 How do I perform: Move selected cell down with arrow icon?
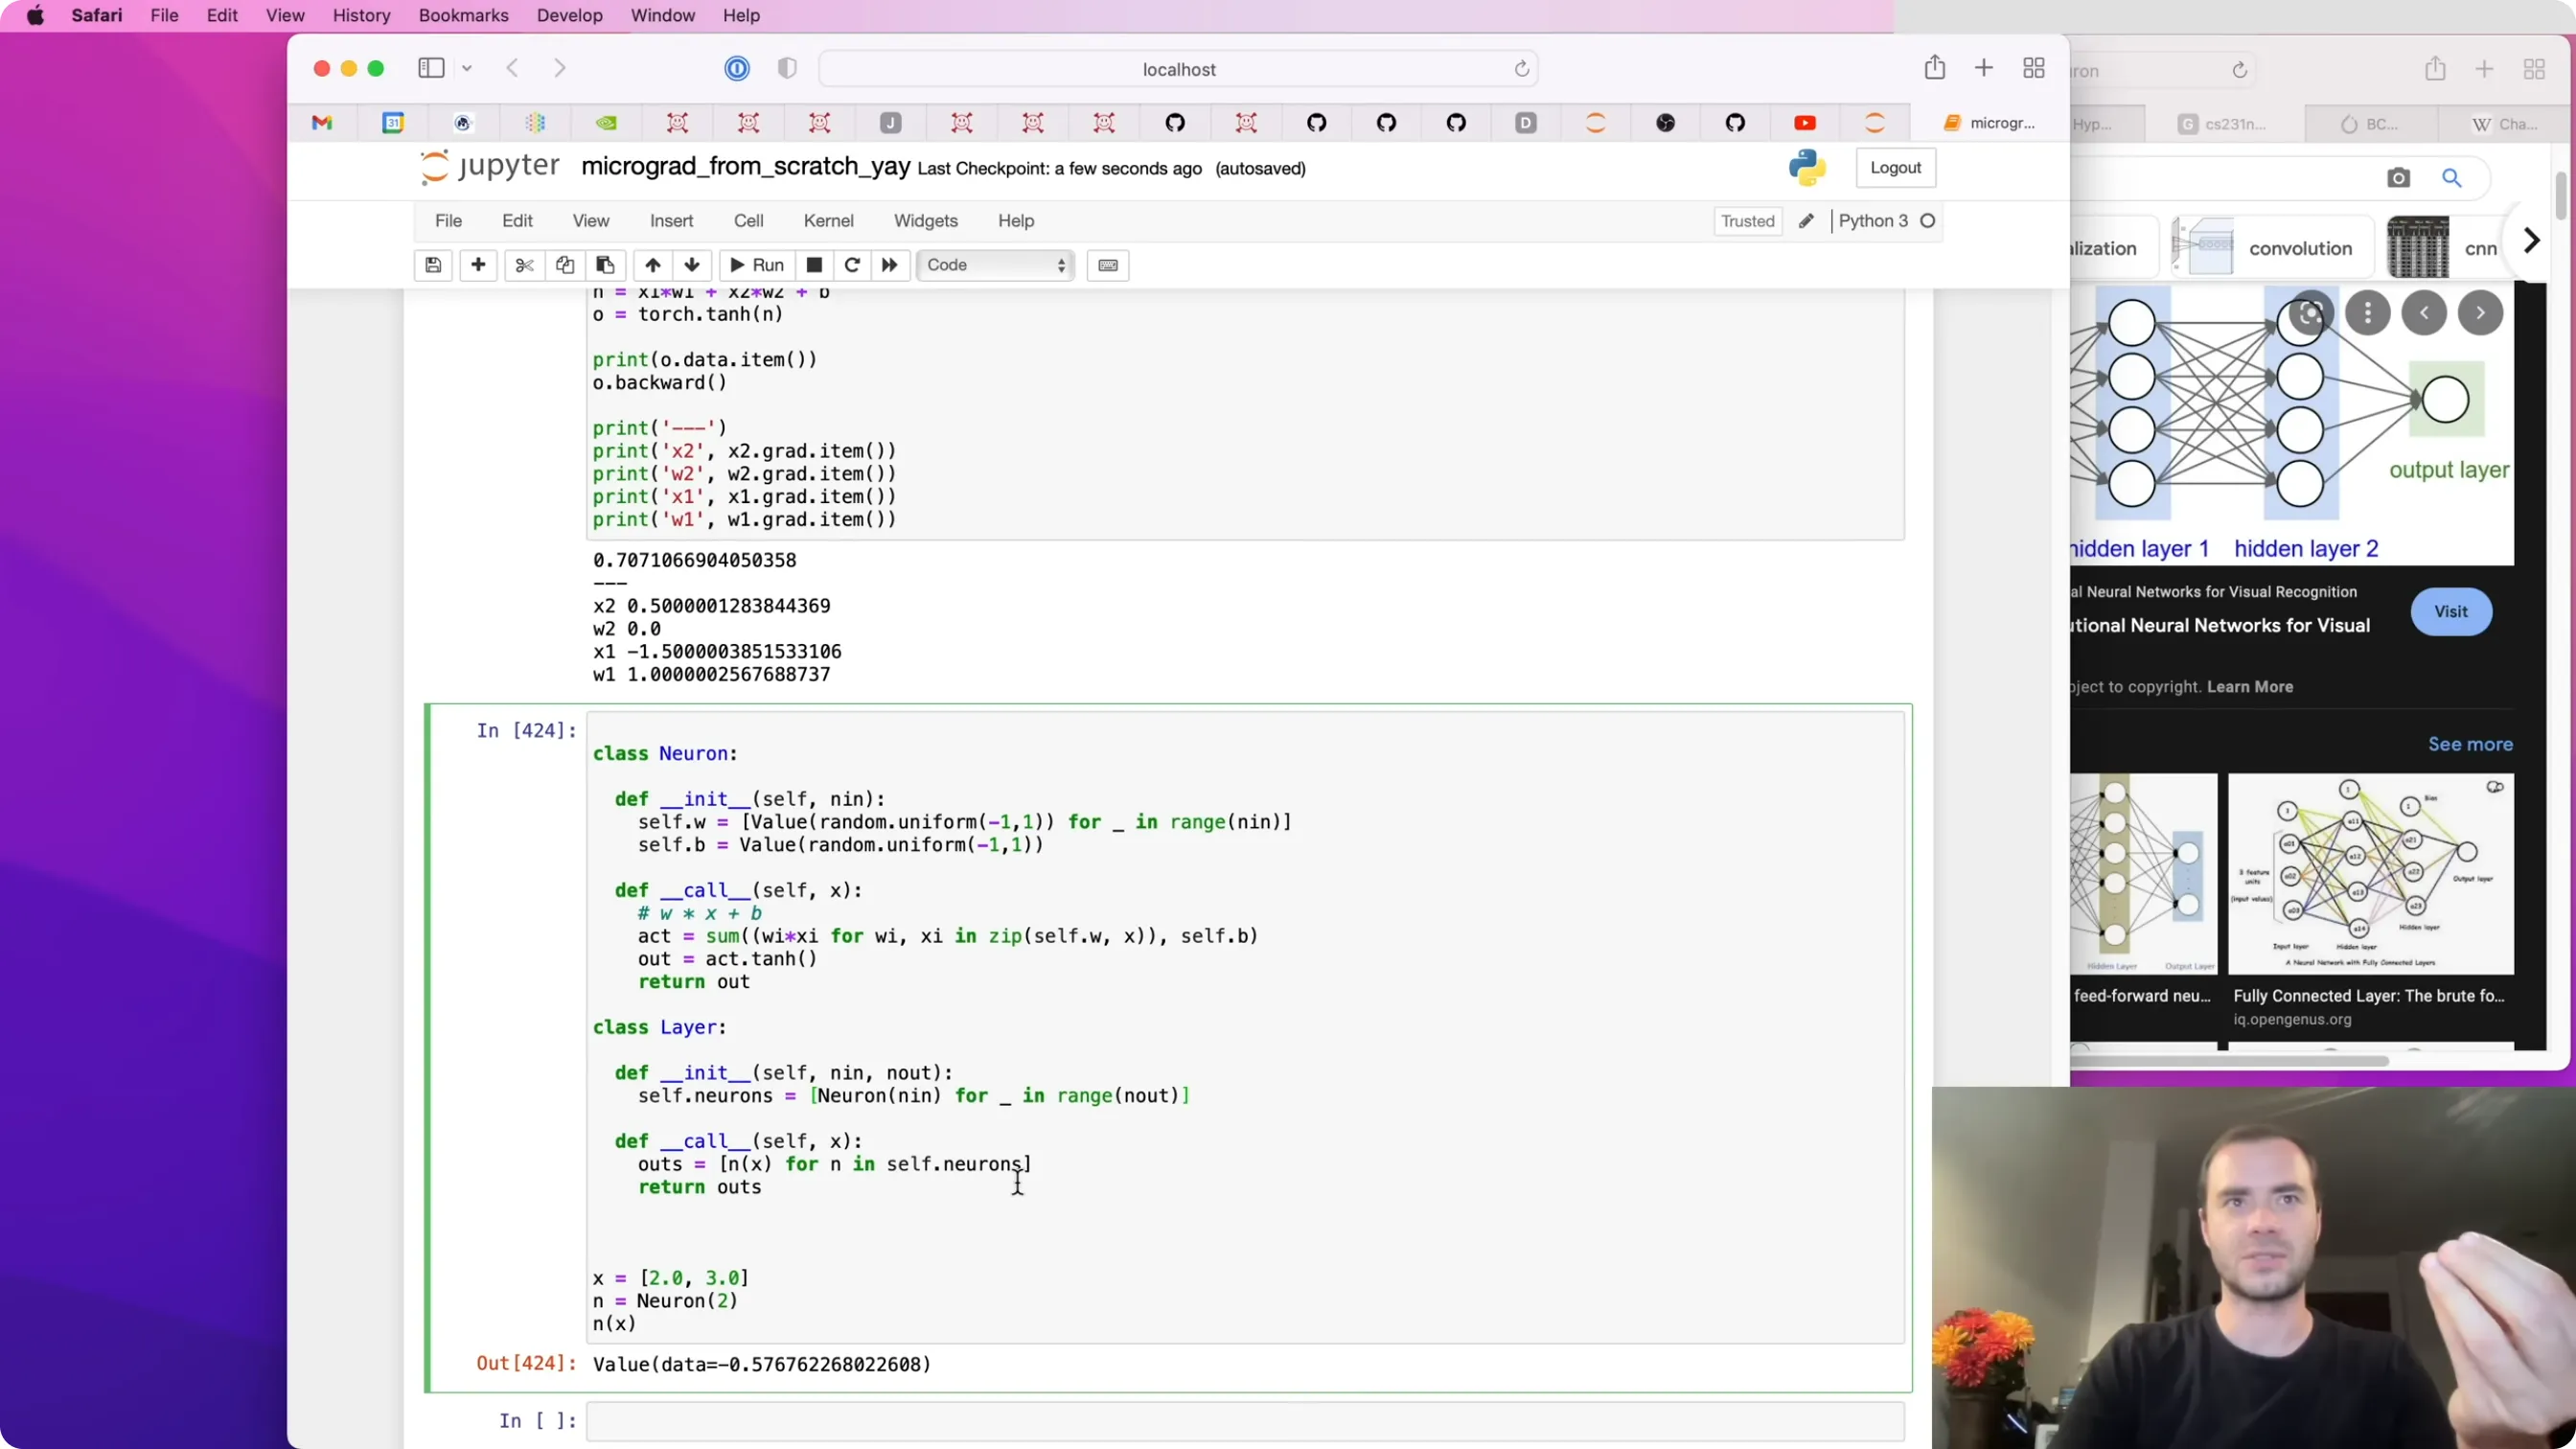click(692, 265)
